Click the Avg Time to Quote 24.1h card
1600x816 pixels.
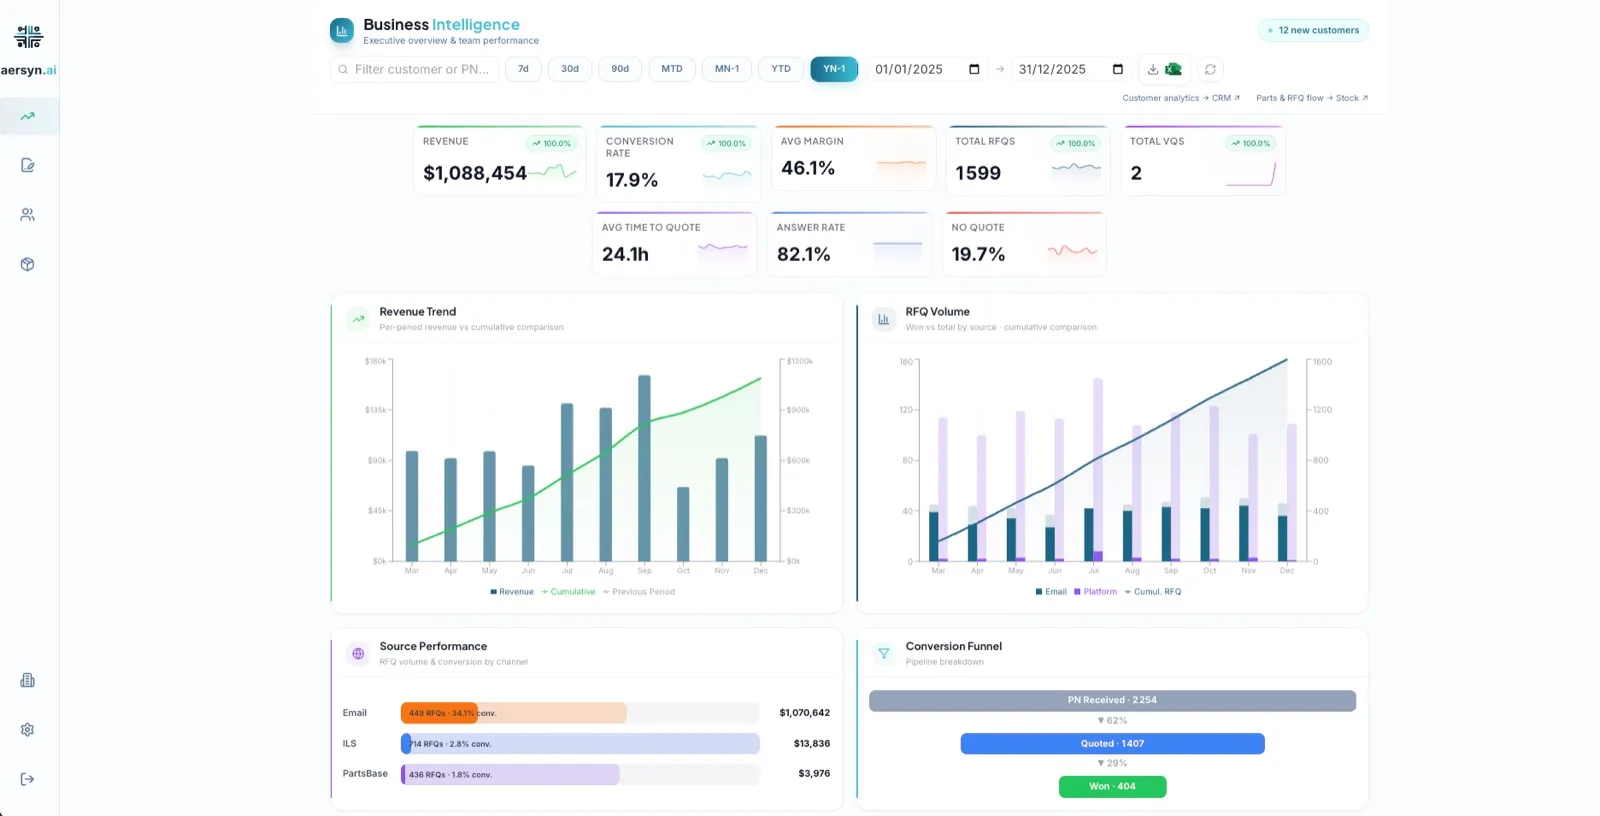675,244
